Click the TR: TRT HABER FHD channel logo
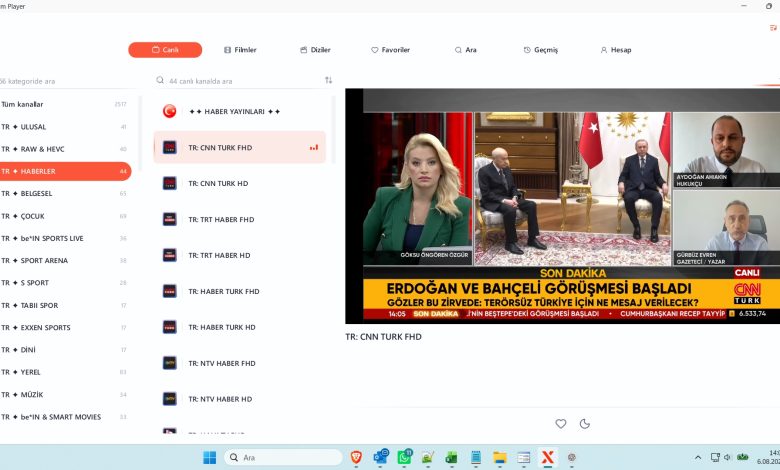This screenshot has height=470, width=780. point(170,219)
